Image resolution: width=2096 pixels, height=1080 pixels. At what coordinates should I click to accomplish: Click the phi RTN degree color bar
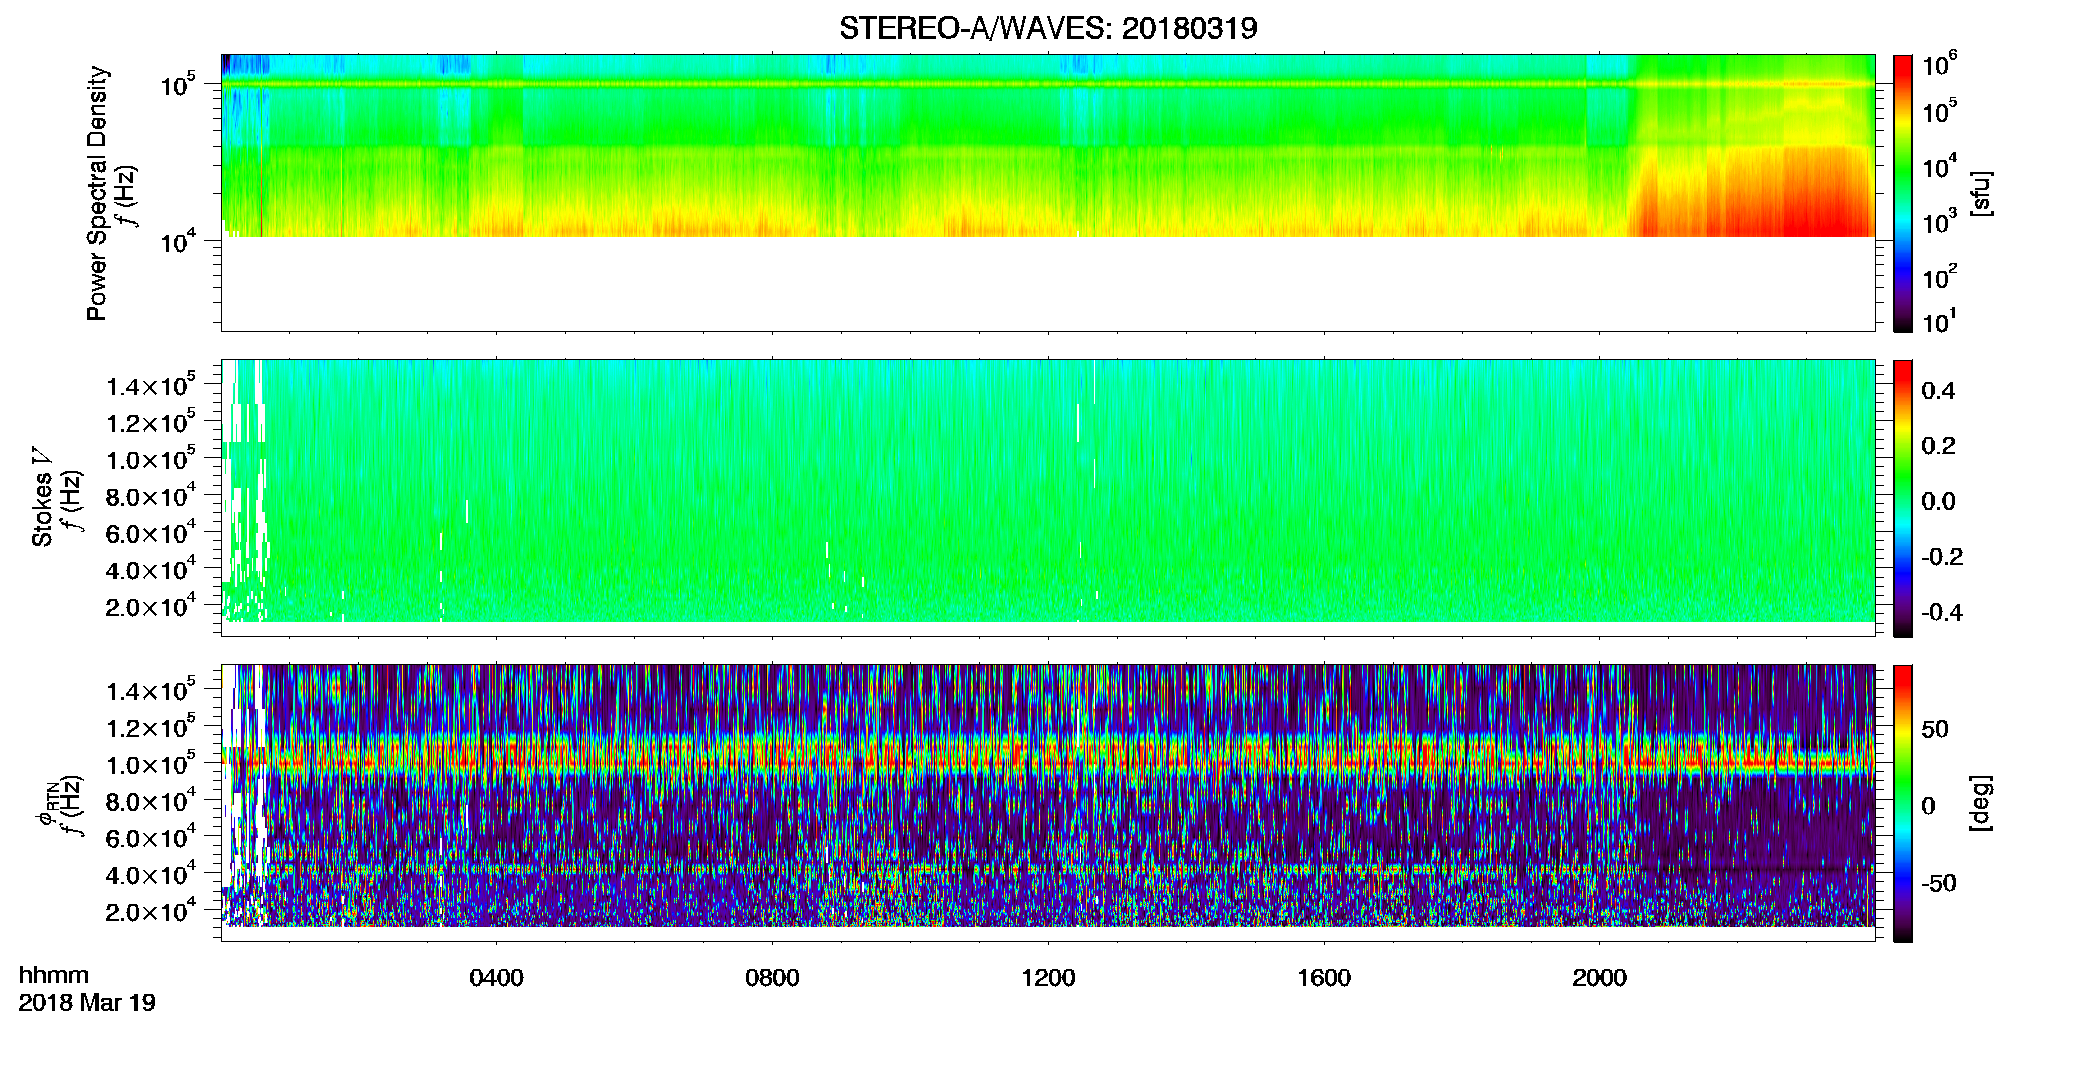[x=1902, y=803]
